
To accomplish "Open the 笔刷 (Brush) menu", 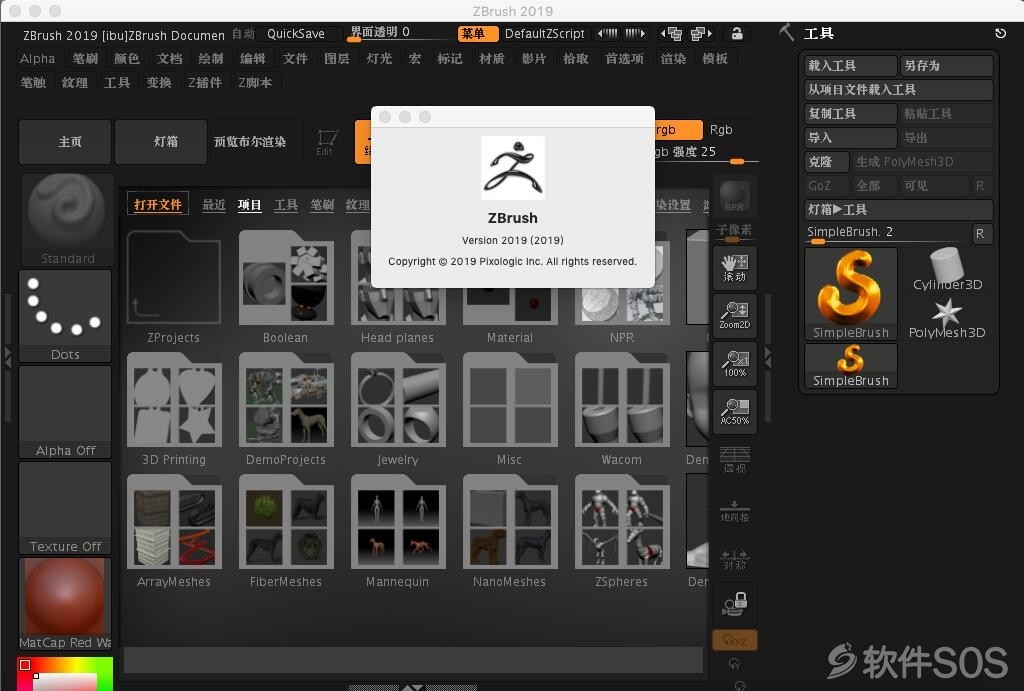I will click(x=85, y=59).
